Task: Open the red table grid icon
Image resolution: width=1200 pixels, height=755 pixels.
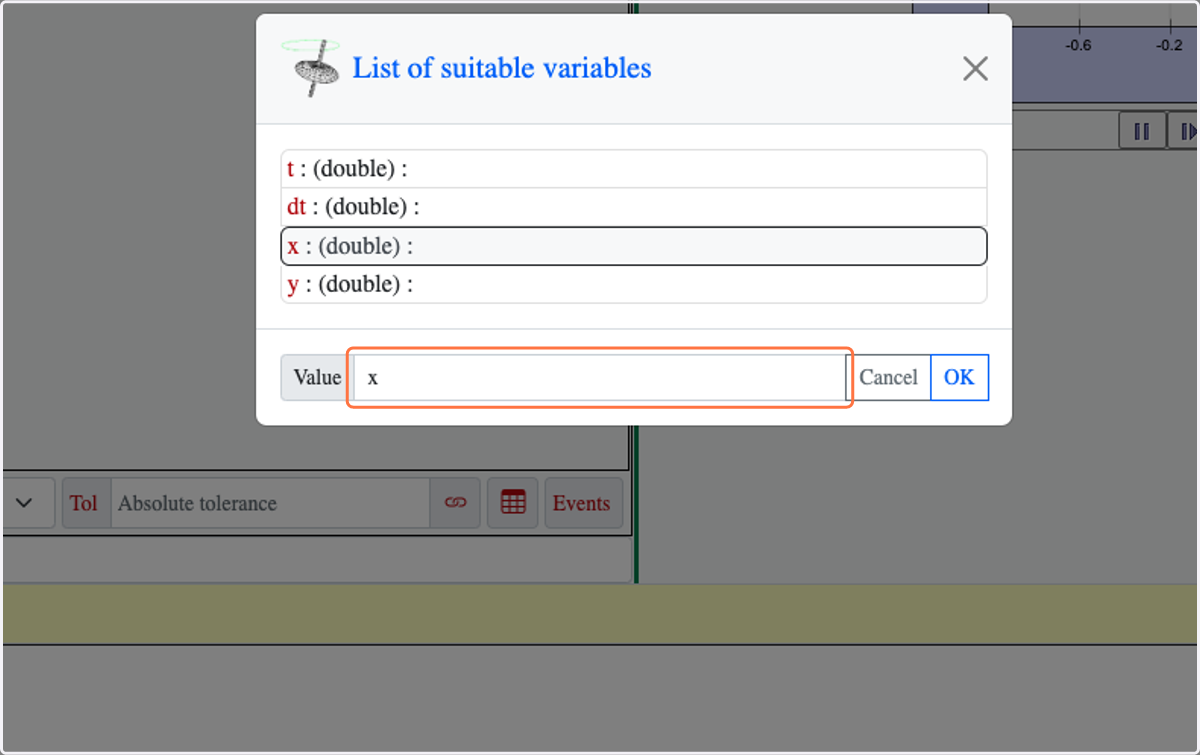Action: point(513,503)
